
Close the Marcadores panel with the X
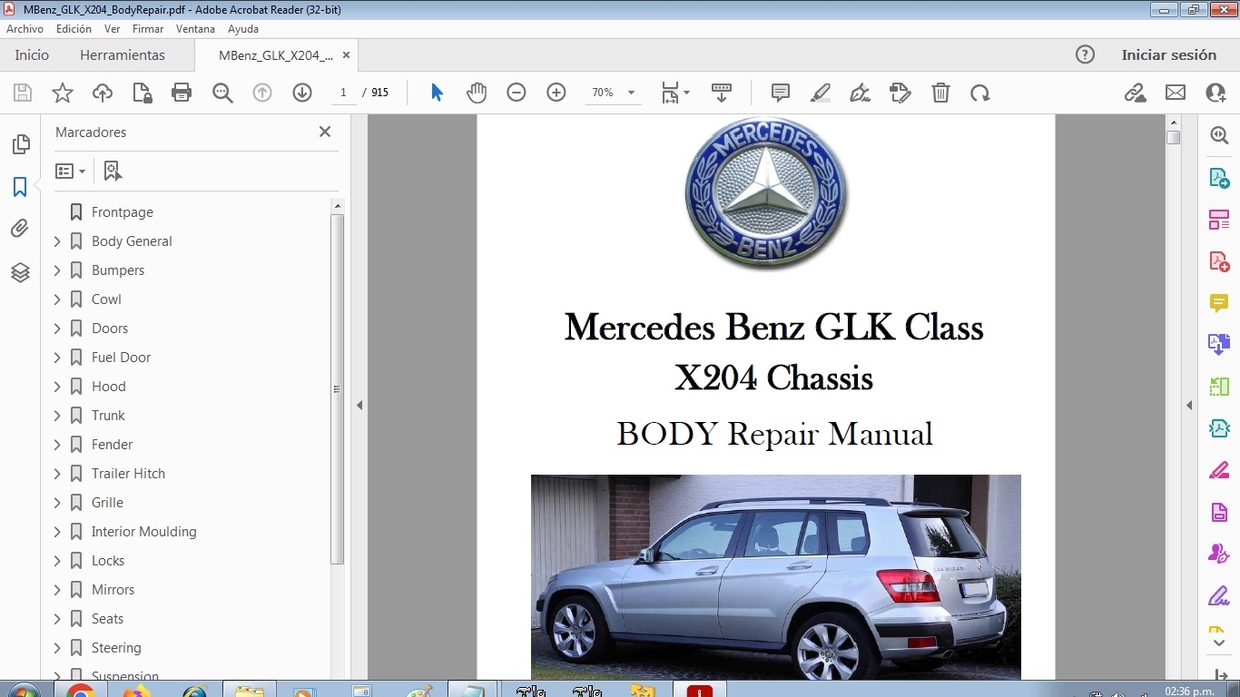[x=324, y=131]
